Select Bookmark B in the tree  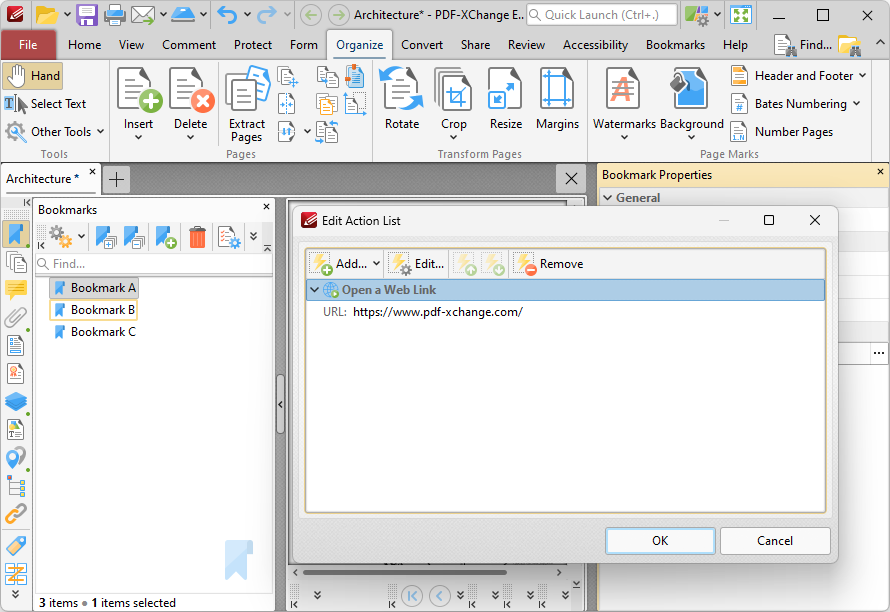[x=94, y=310]
